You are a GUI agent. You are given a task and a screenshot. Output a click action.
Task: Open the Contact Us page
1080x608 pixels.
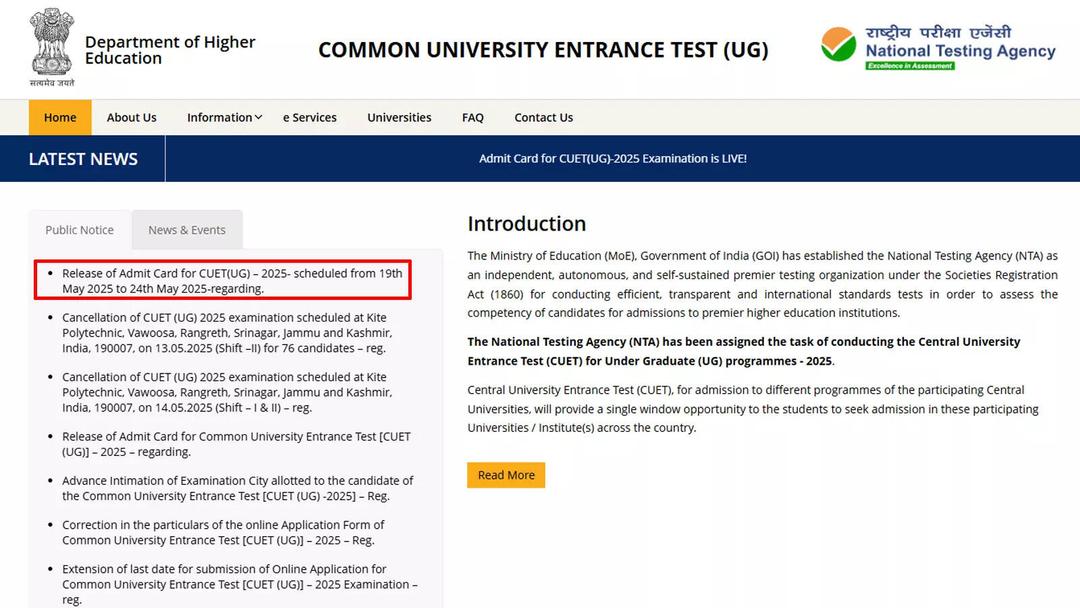pyautogui.click(x=543, y=117)
